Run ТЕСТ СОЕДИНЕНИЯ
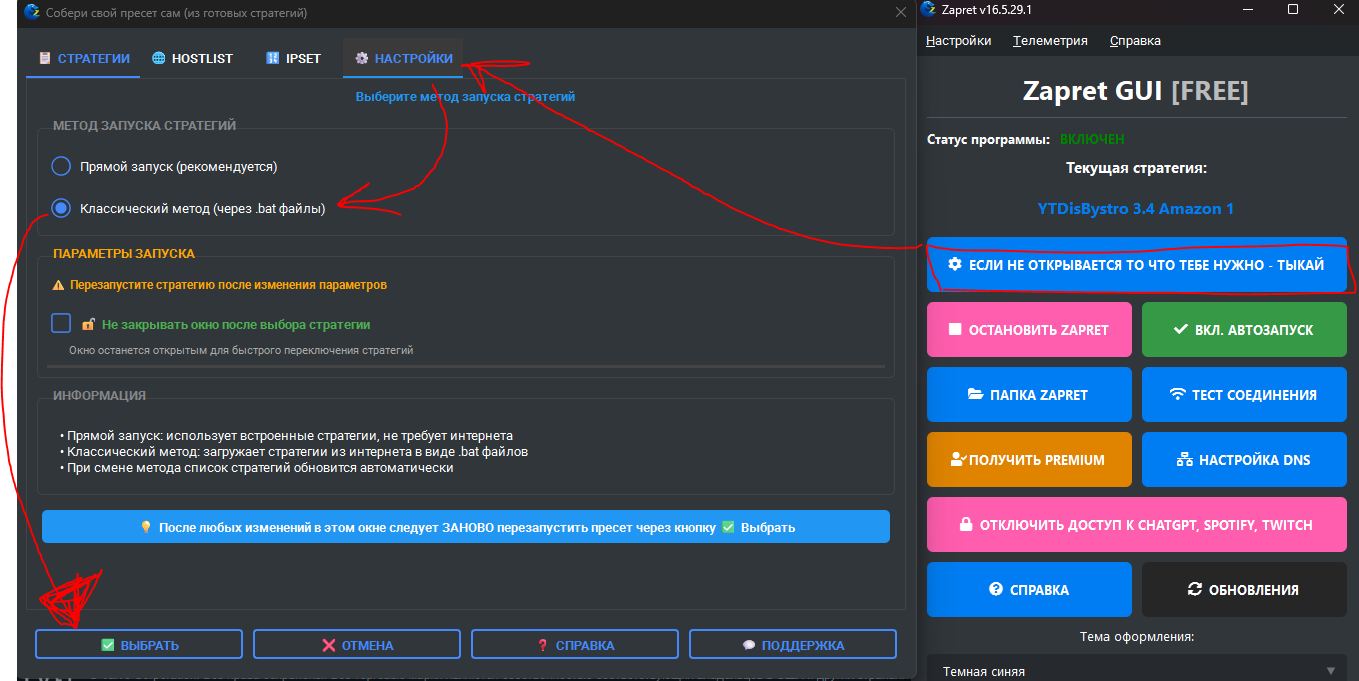 (1244, 394)
